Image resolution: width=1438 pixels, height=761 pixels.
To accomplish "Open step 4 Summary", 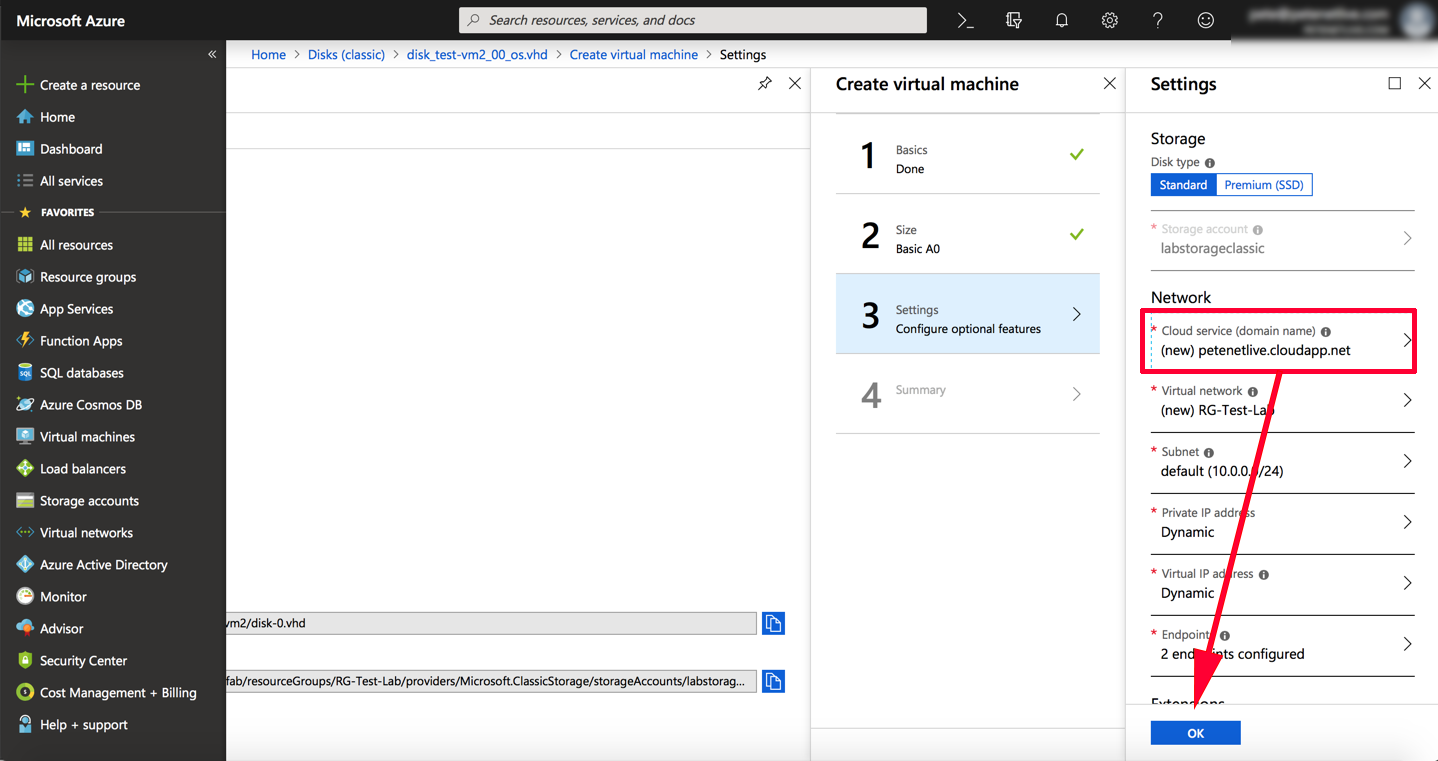I will tap(967, 394).
